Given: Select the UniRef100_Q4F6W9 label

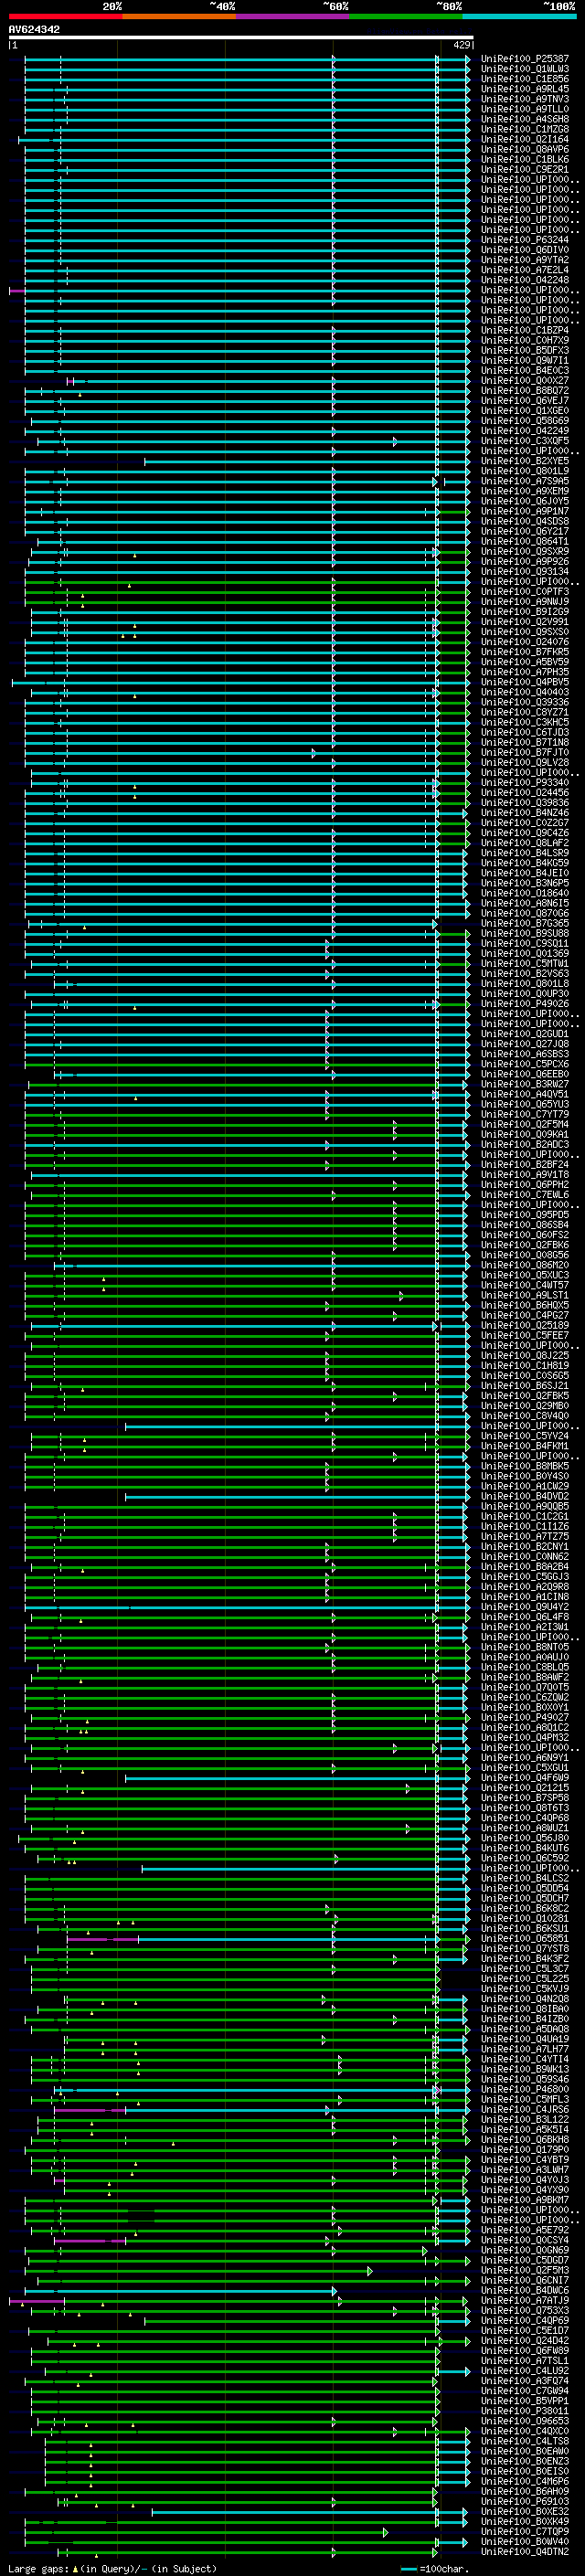Looking at the screenshot, I should pyautogui.click(x=525, y=1778).
